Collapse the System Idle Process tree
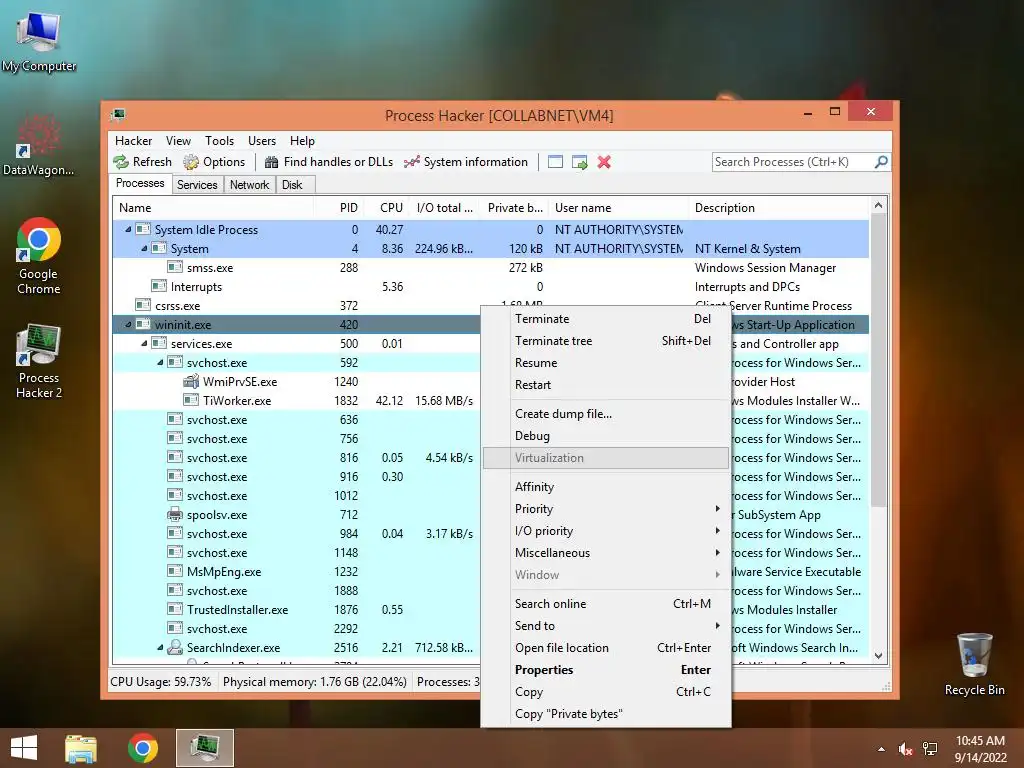 128,229
